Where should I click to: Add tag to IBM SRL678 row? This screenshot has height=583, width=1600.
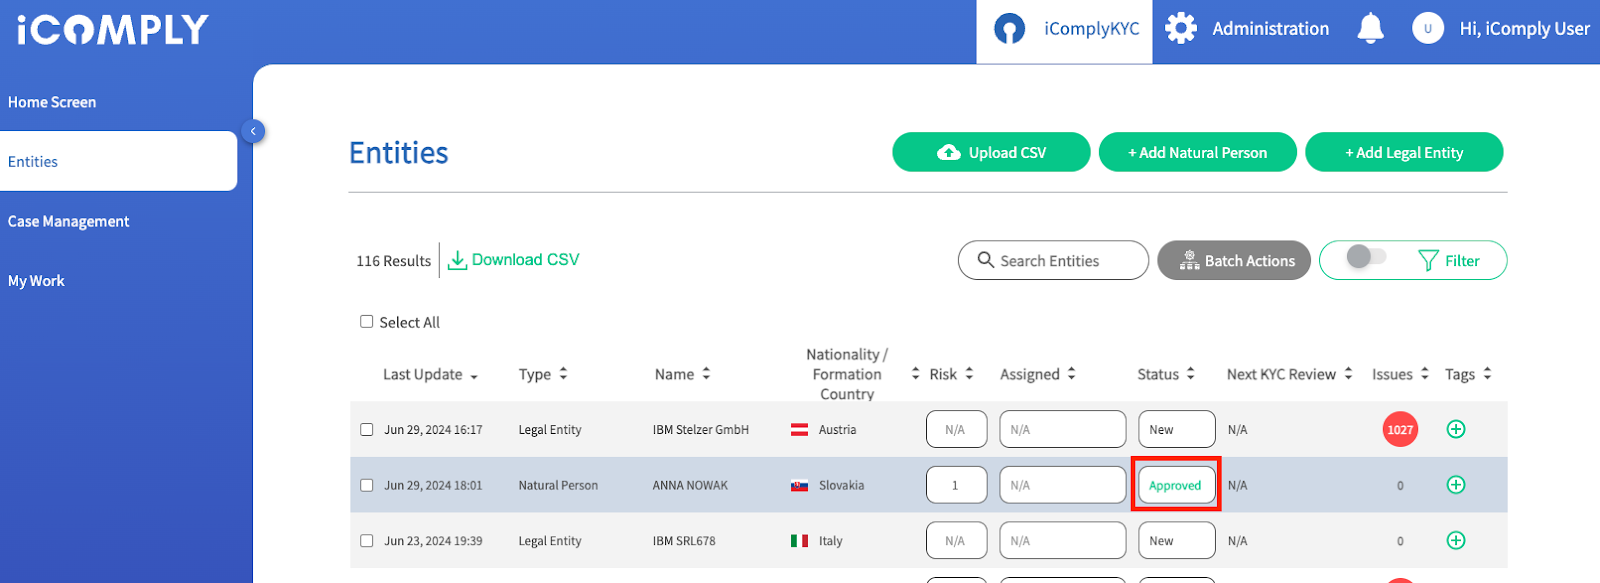click(x=1456, y=540)
